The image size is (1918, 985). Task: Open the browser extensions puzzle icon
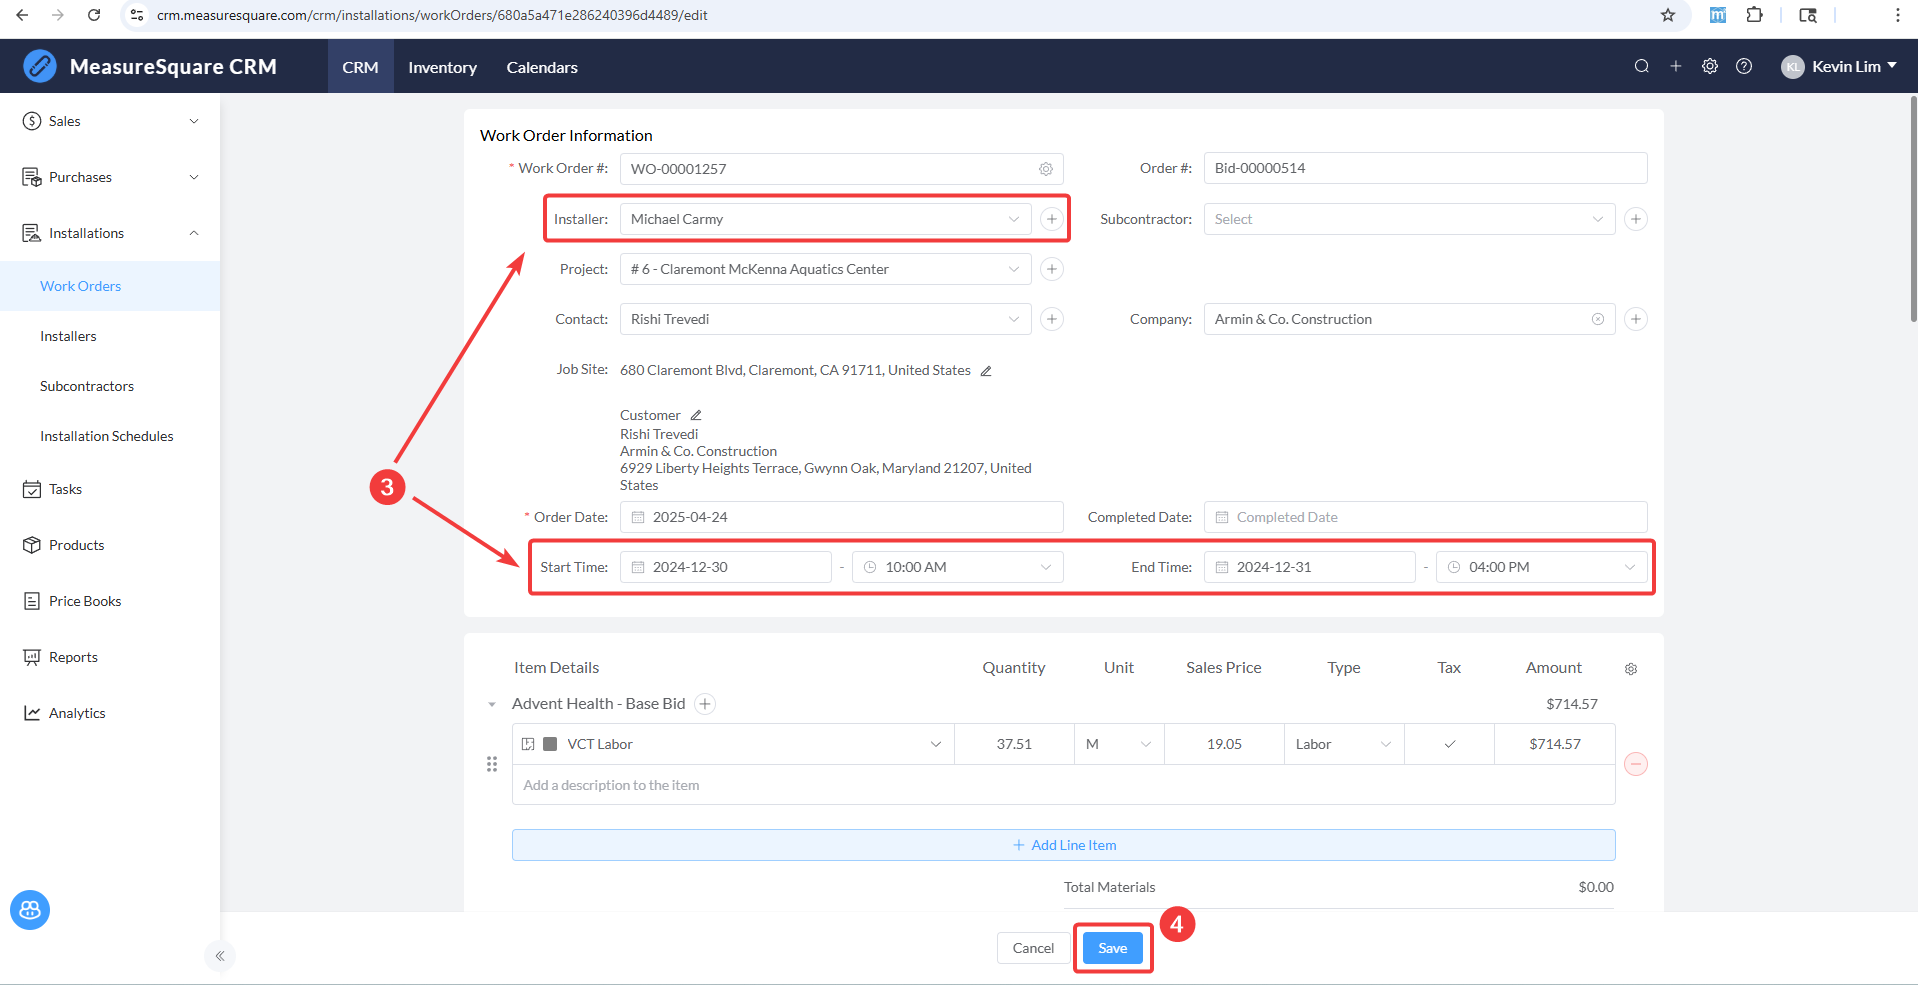pyautogui.click(x=1754, y=15)
